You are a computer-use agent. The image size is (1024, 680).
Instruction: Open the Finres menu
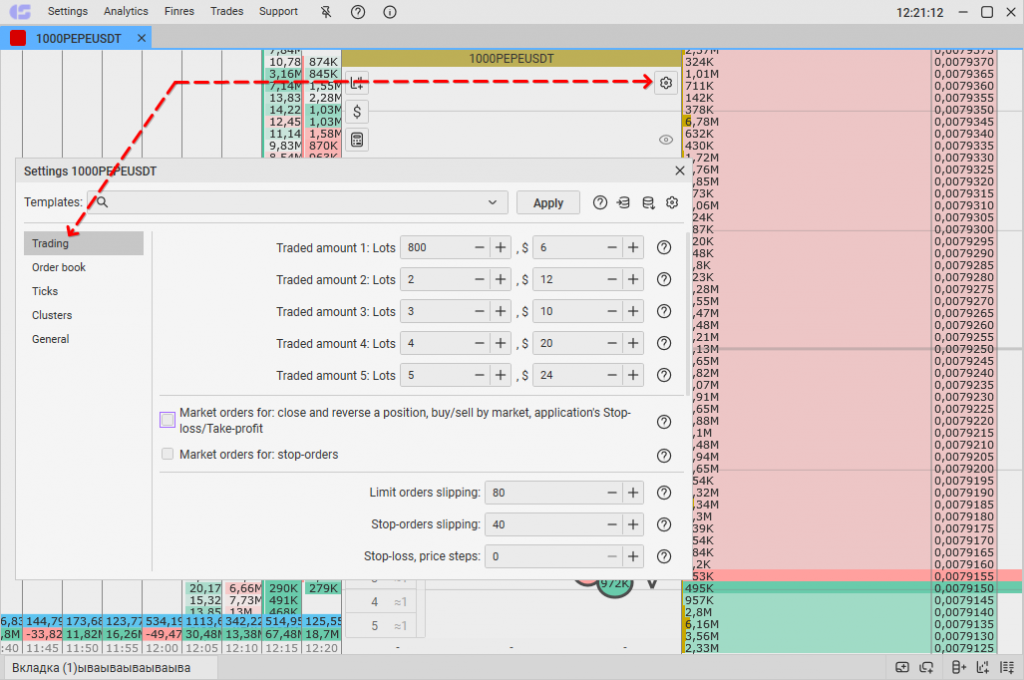[x=180, y=12]
